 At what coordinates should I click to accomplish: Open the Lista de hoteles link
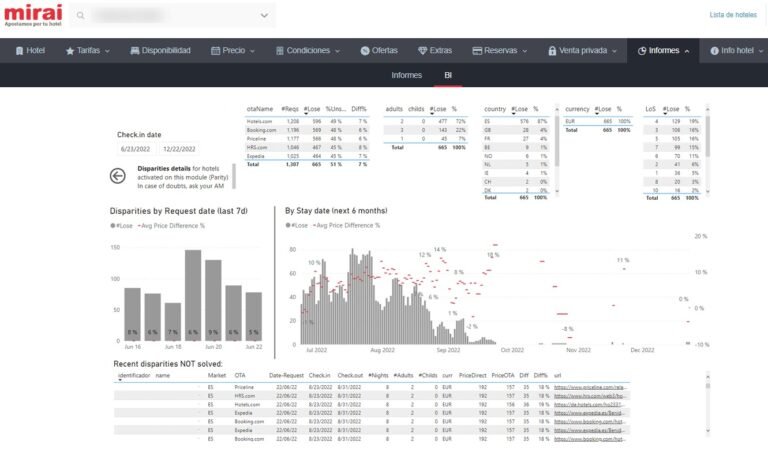(732, 15)
